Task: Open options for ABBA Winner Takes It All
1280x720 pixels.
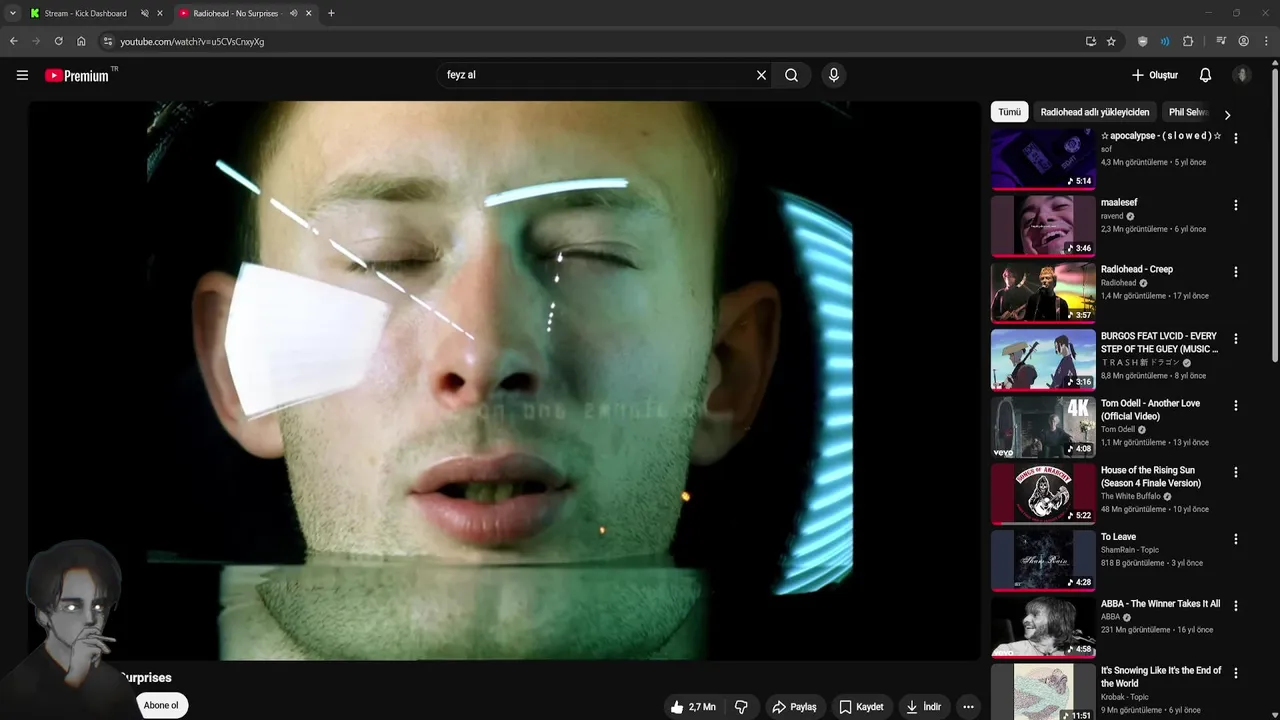Action: coord(1236,606)
